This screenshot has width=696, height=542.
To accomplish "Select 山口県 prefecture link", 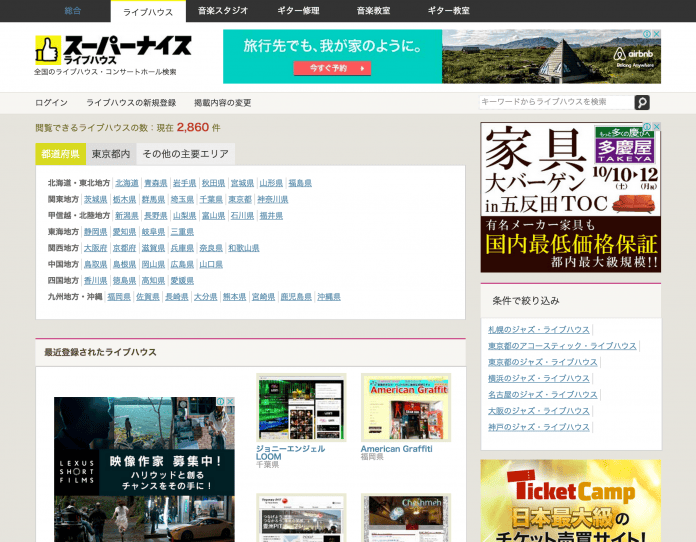I will coord(211,265).
